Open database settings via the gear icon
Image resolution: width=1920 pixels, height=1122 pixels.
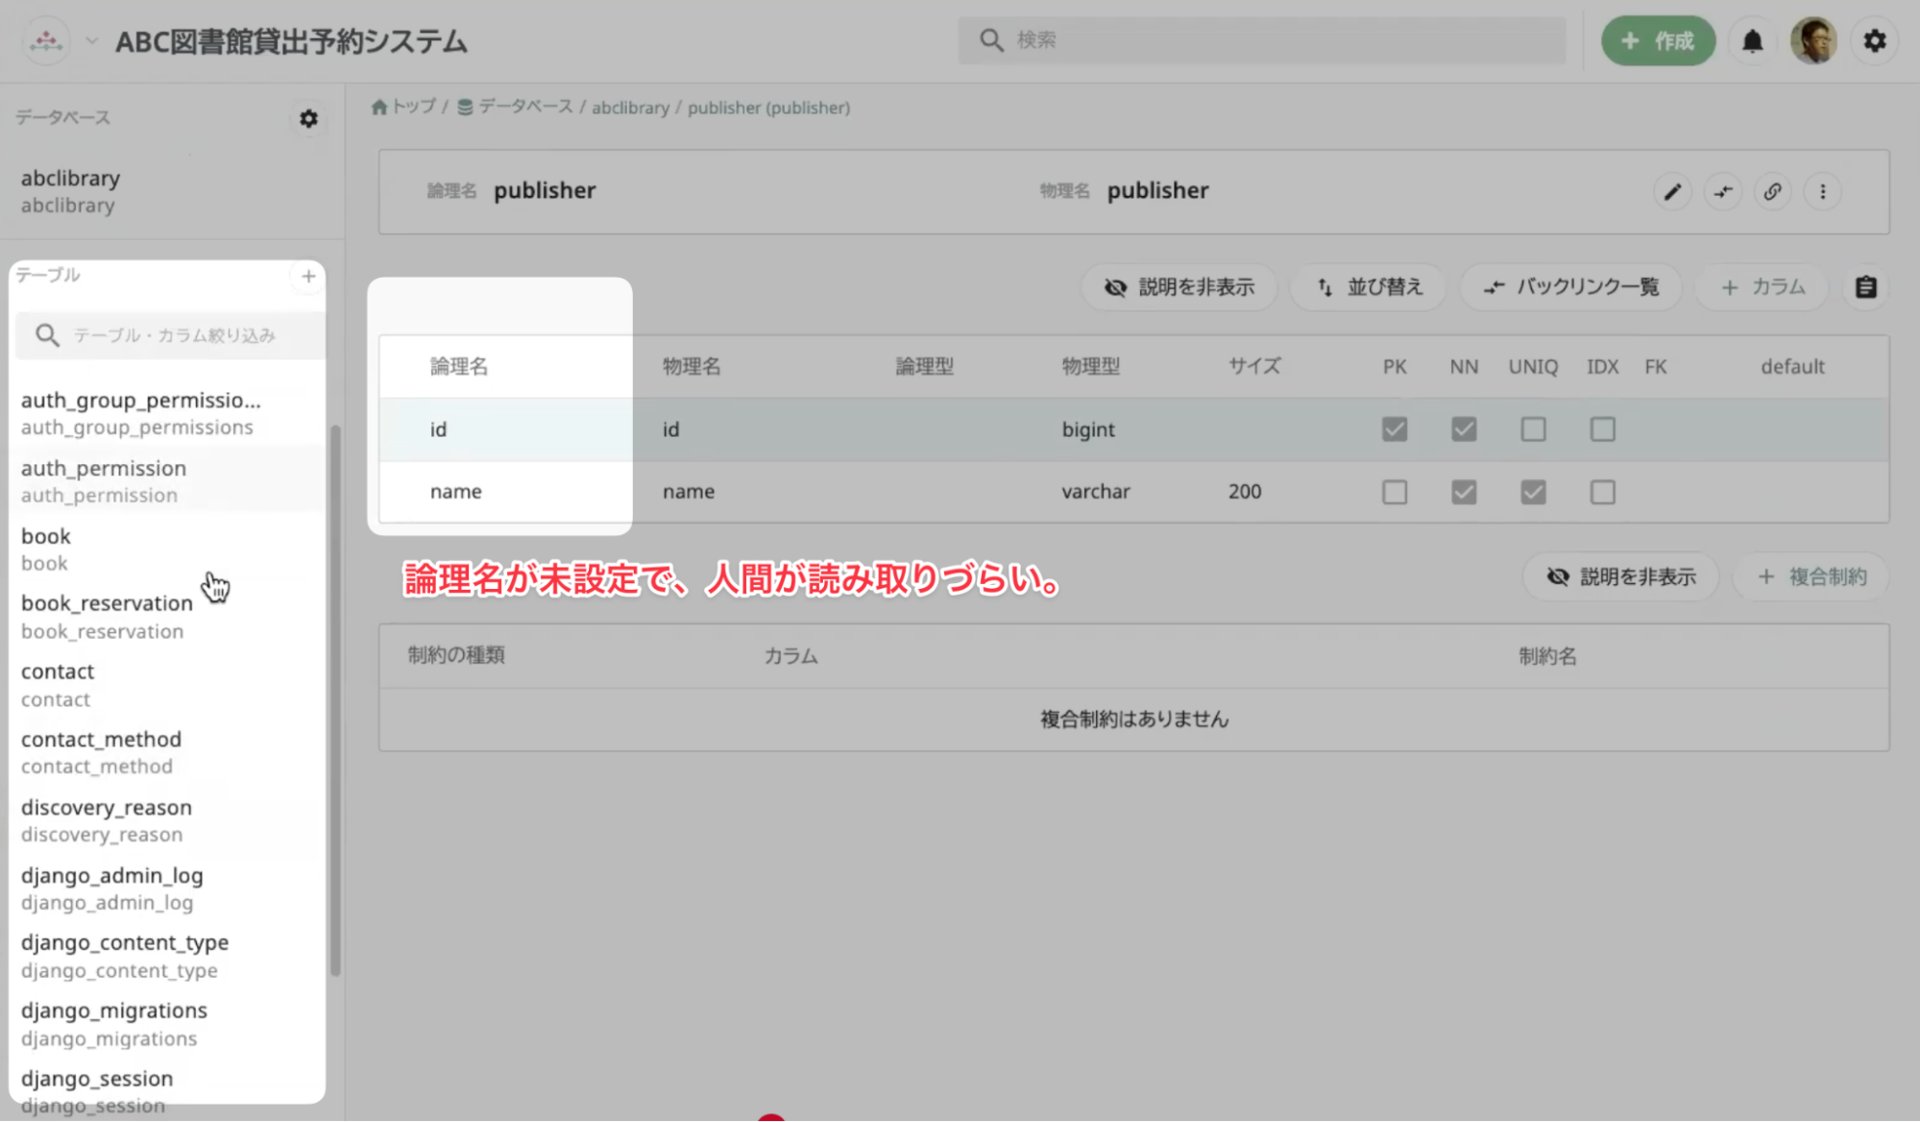(308, 119)
